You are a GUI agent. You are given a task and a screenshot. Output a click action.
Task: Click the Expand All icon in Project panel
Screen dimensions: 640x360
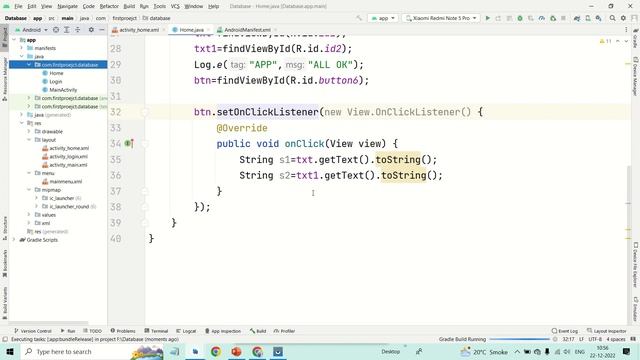67,30
